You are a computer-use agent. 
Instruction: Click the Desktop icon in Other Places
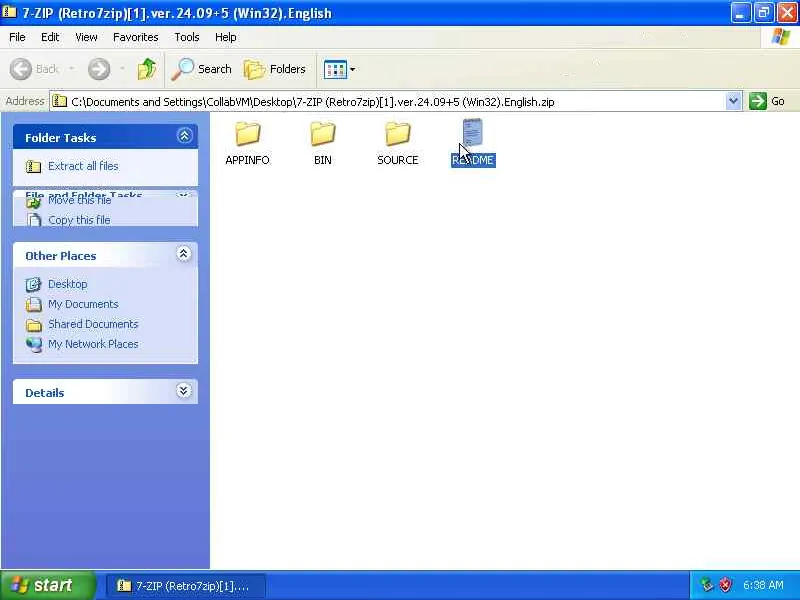pos(34,284)
